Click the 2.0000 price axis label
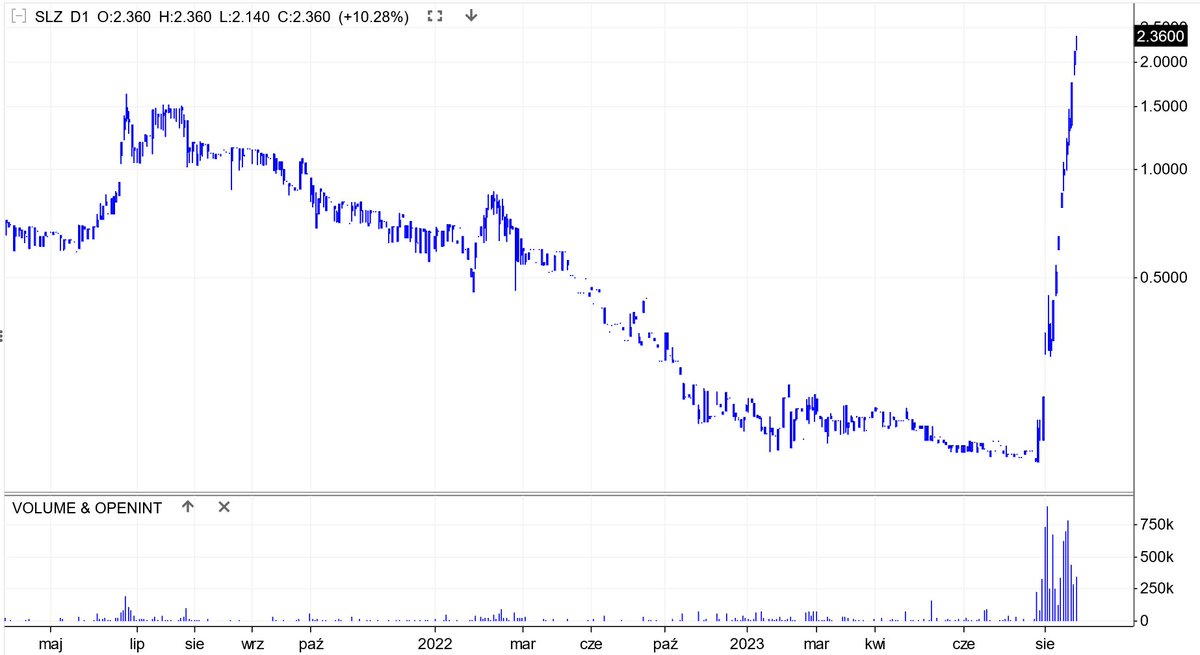 pos(1165,62)
